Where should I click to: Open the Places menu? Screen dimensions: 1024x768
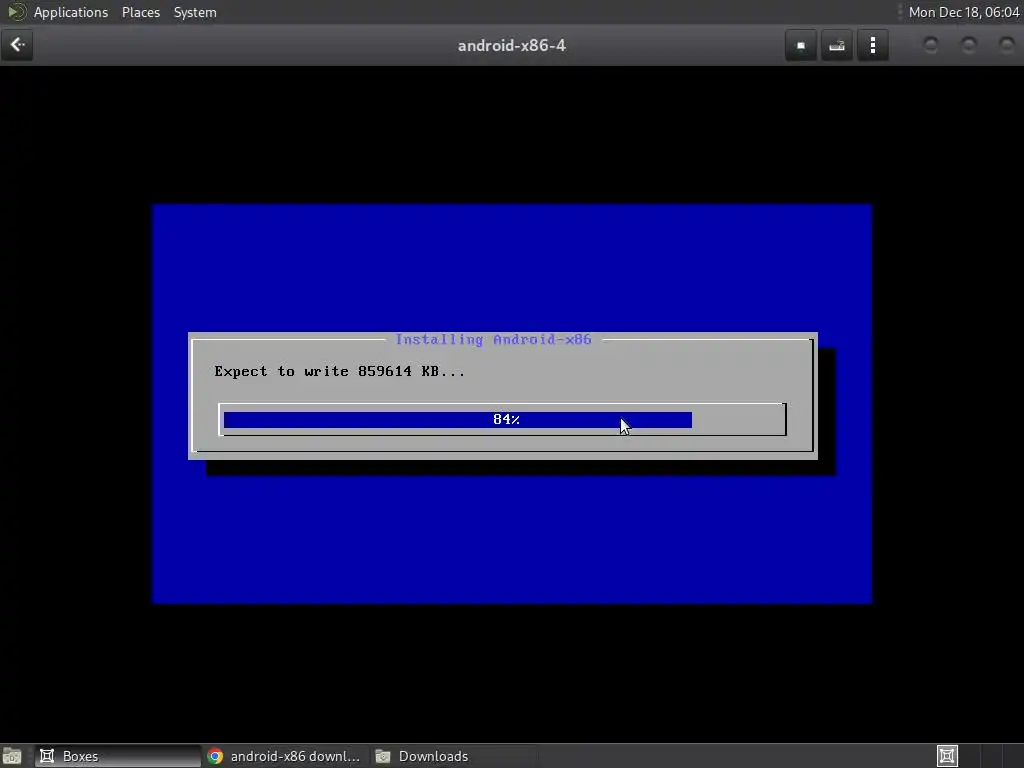(x=140, y=12)
